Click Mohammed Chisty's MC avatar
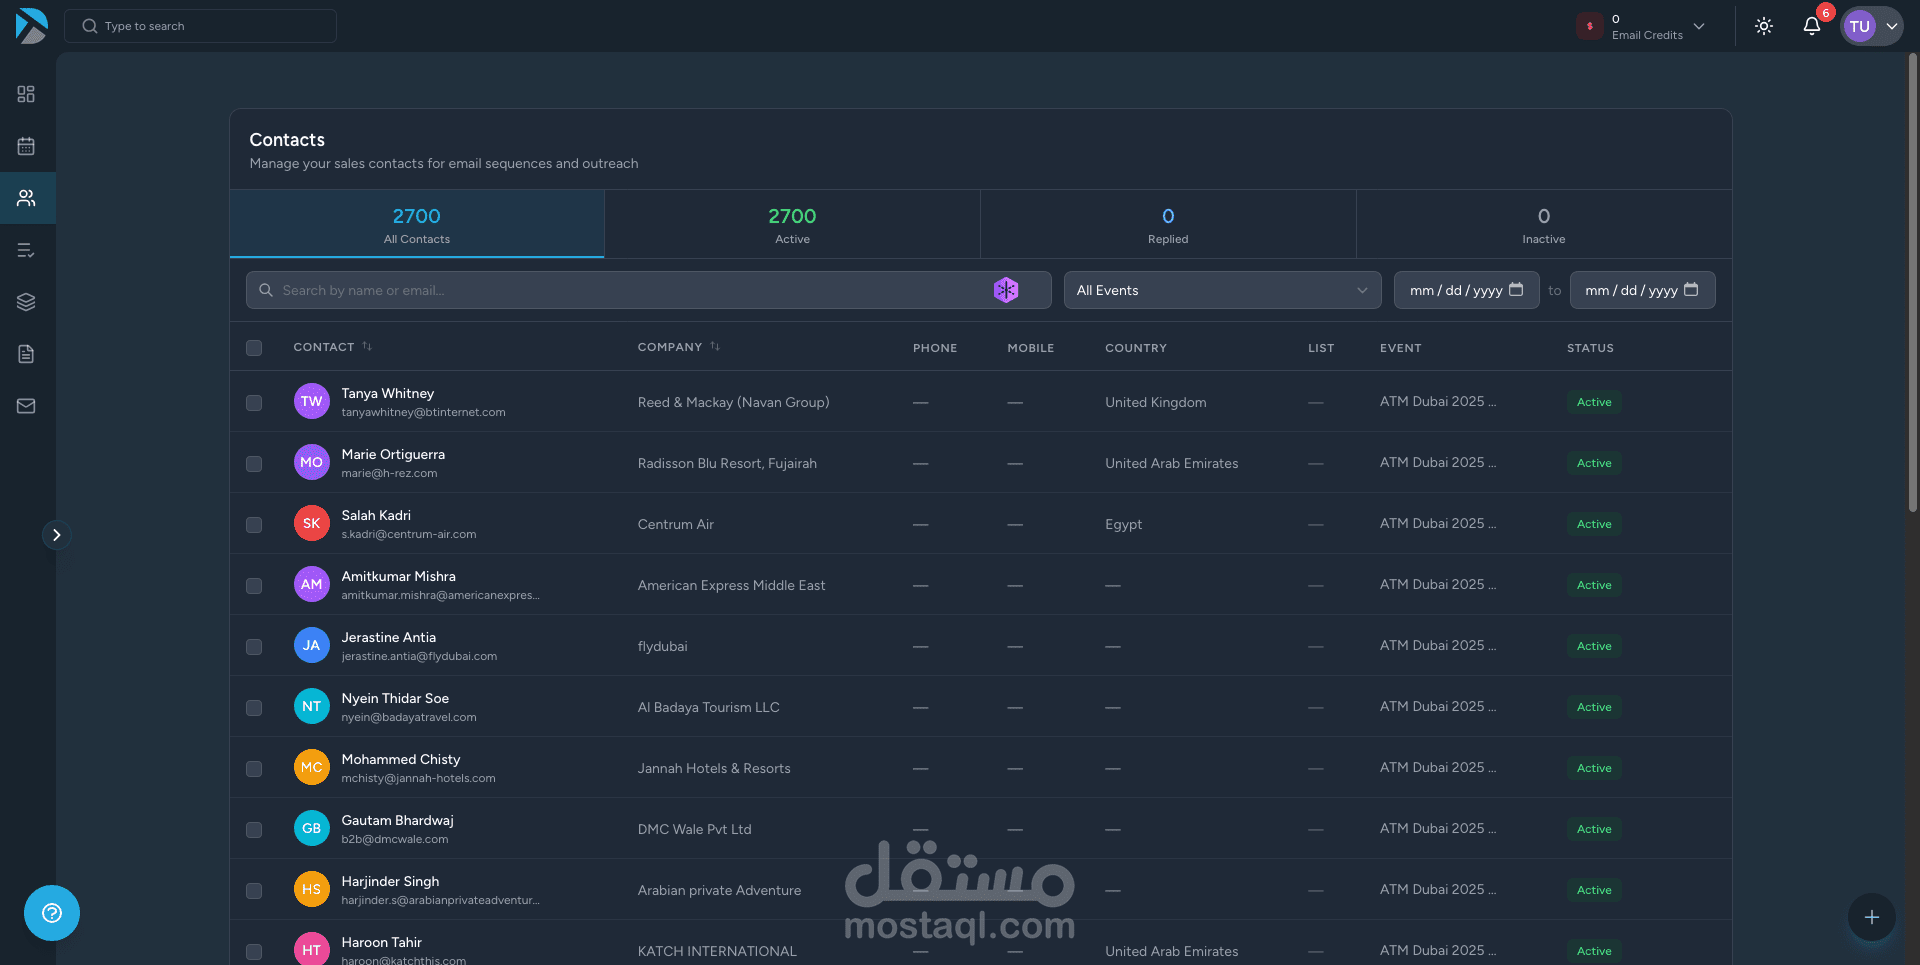 312,768
